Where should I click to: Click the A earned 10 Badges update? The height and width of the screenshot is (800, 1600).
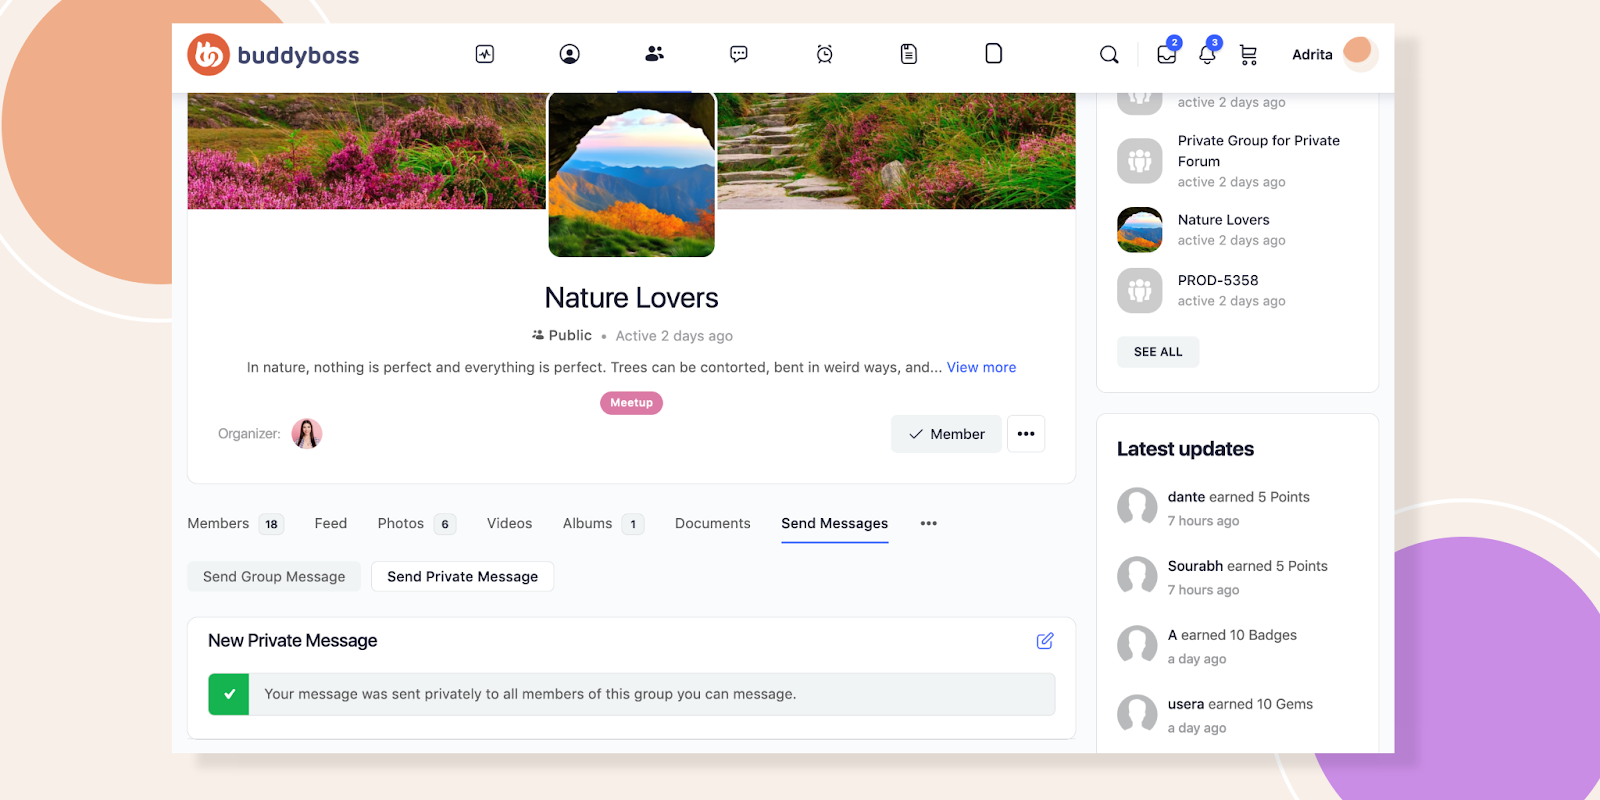[x=1232, y=635]
